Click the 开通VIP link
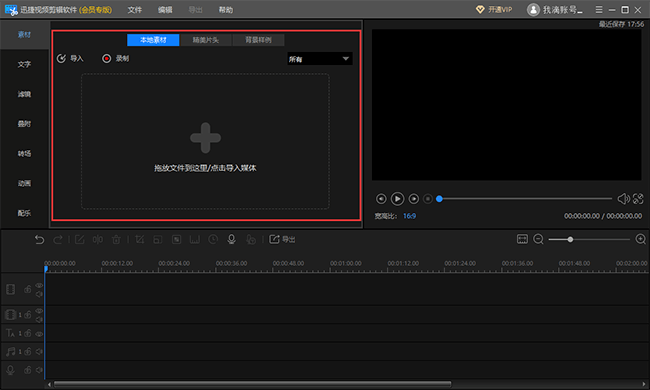Screen dimensions: 650x390 click(x=494, y=9)
